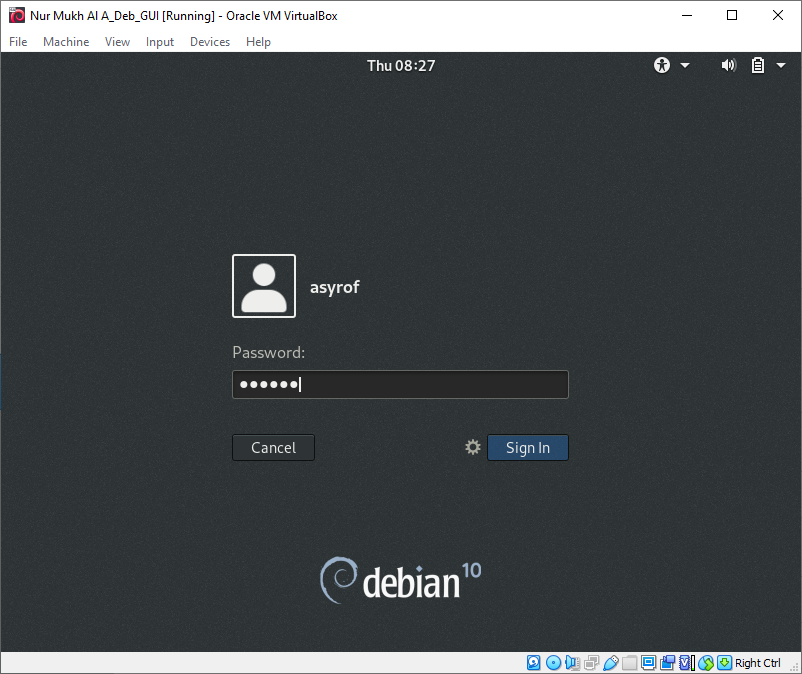Open the Devices menu
Screen dimensions: 802x674
click(x=210, y=42)
